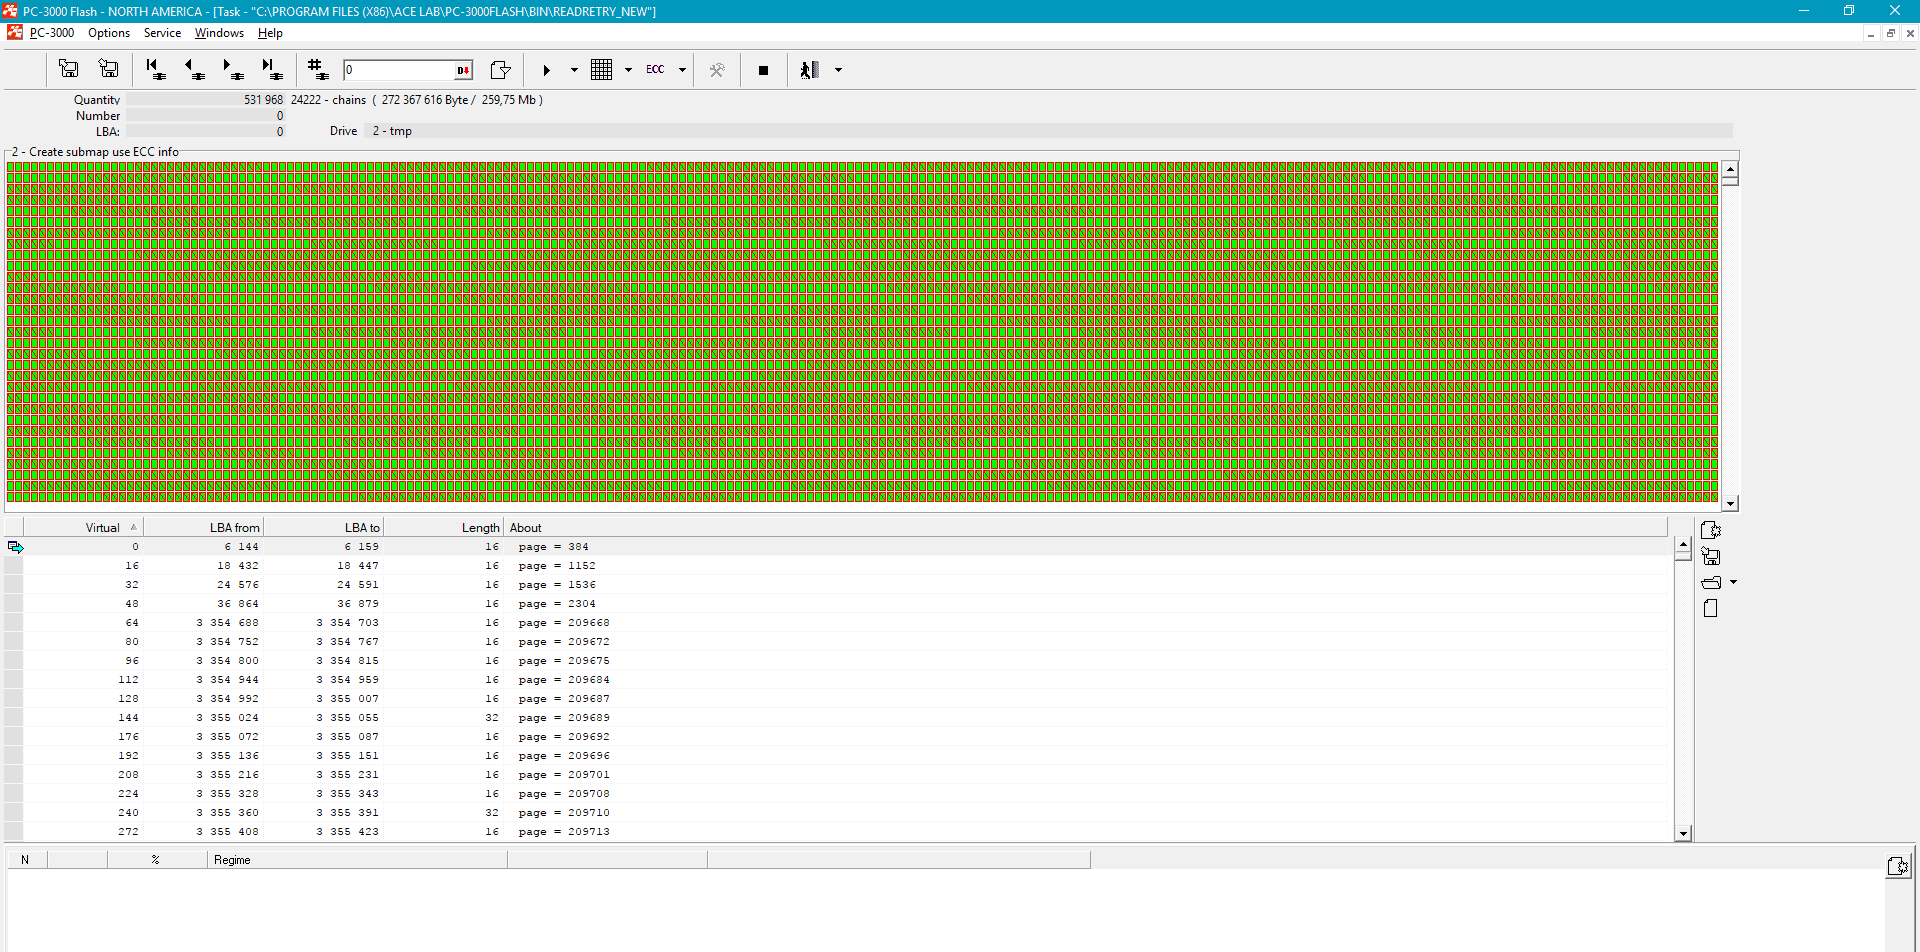Expand the grid view dropdown arrow
1920x952 pixels.
pos(628,70)
